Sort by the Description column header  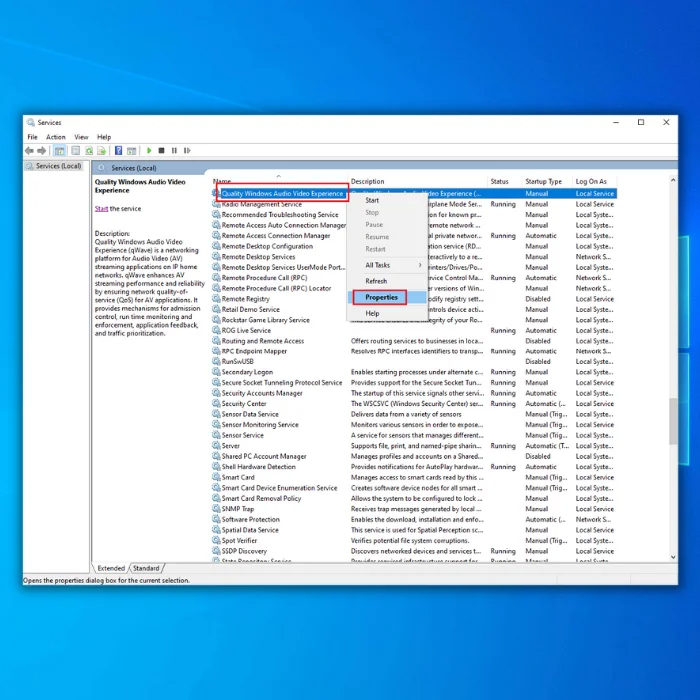pyautogui.click(x=417, y=181)
